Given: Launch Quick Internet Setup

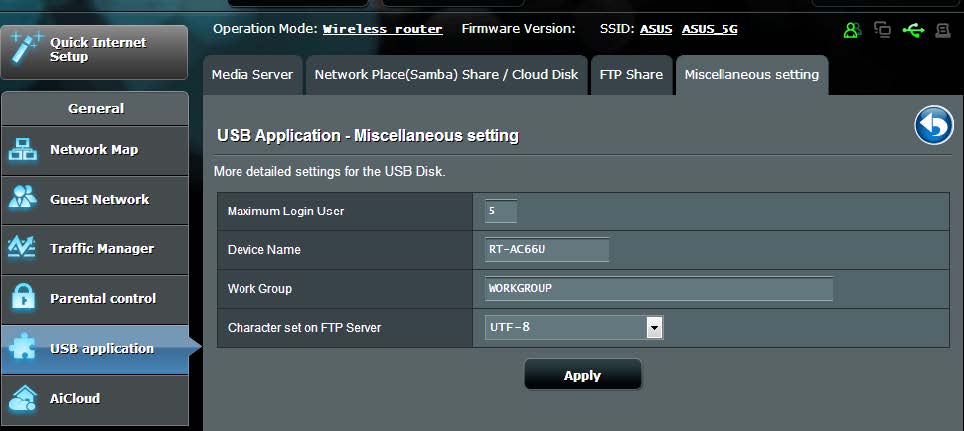Looking at the screenshot, I should click(95, 51).
